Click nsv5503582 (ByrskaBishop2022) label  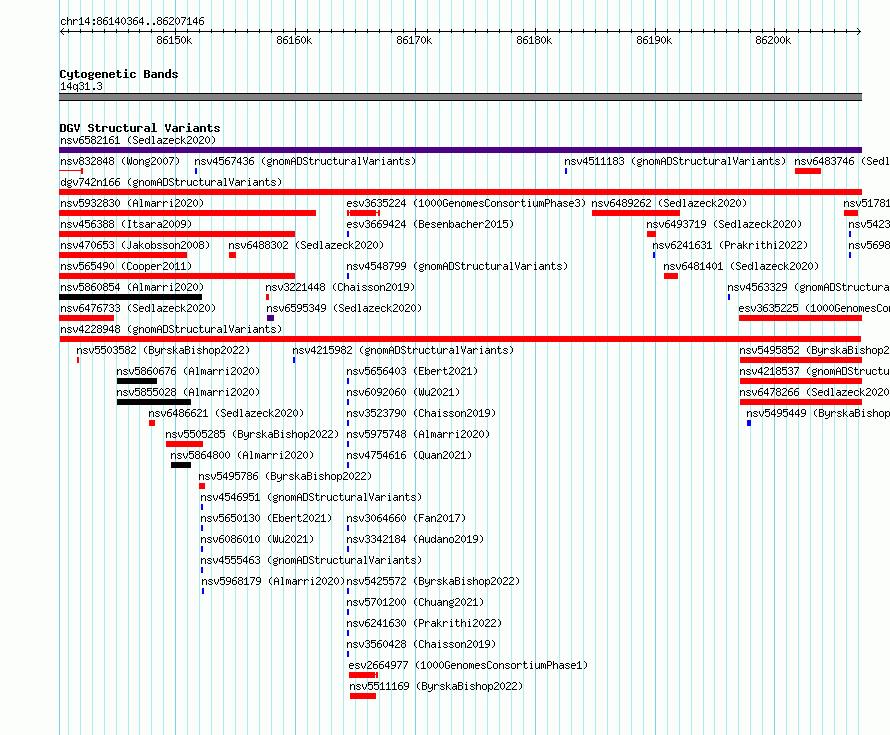tap(163, 350)
